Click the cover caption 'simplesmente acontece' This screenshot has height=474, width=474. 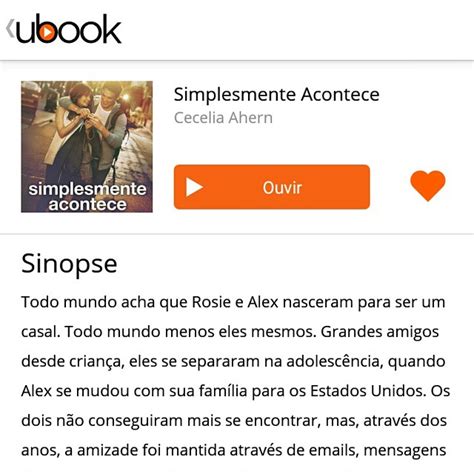click(x=87, y=196)
